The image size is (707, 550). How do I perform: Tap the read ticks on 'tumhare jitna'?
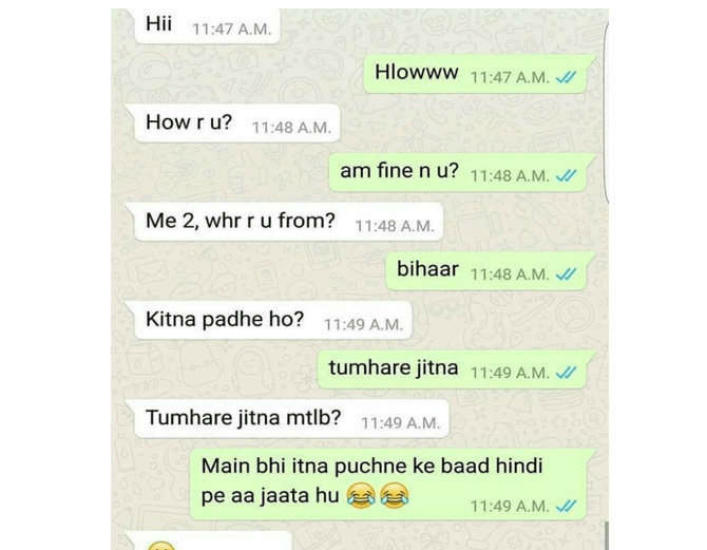(565, 373)
